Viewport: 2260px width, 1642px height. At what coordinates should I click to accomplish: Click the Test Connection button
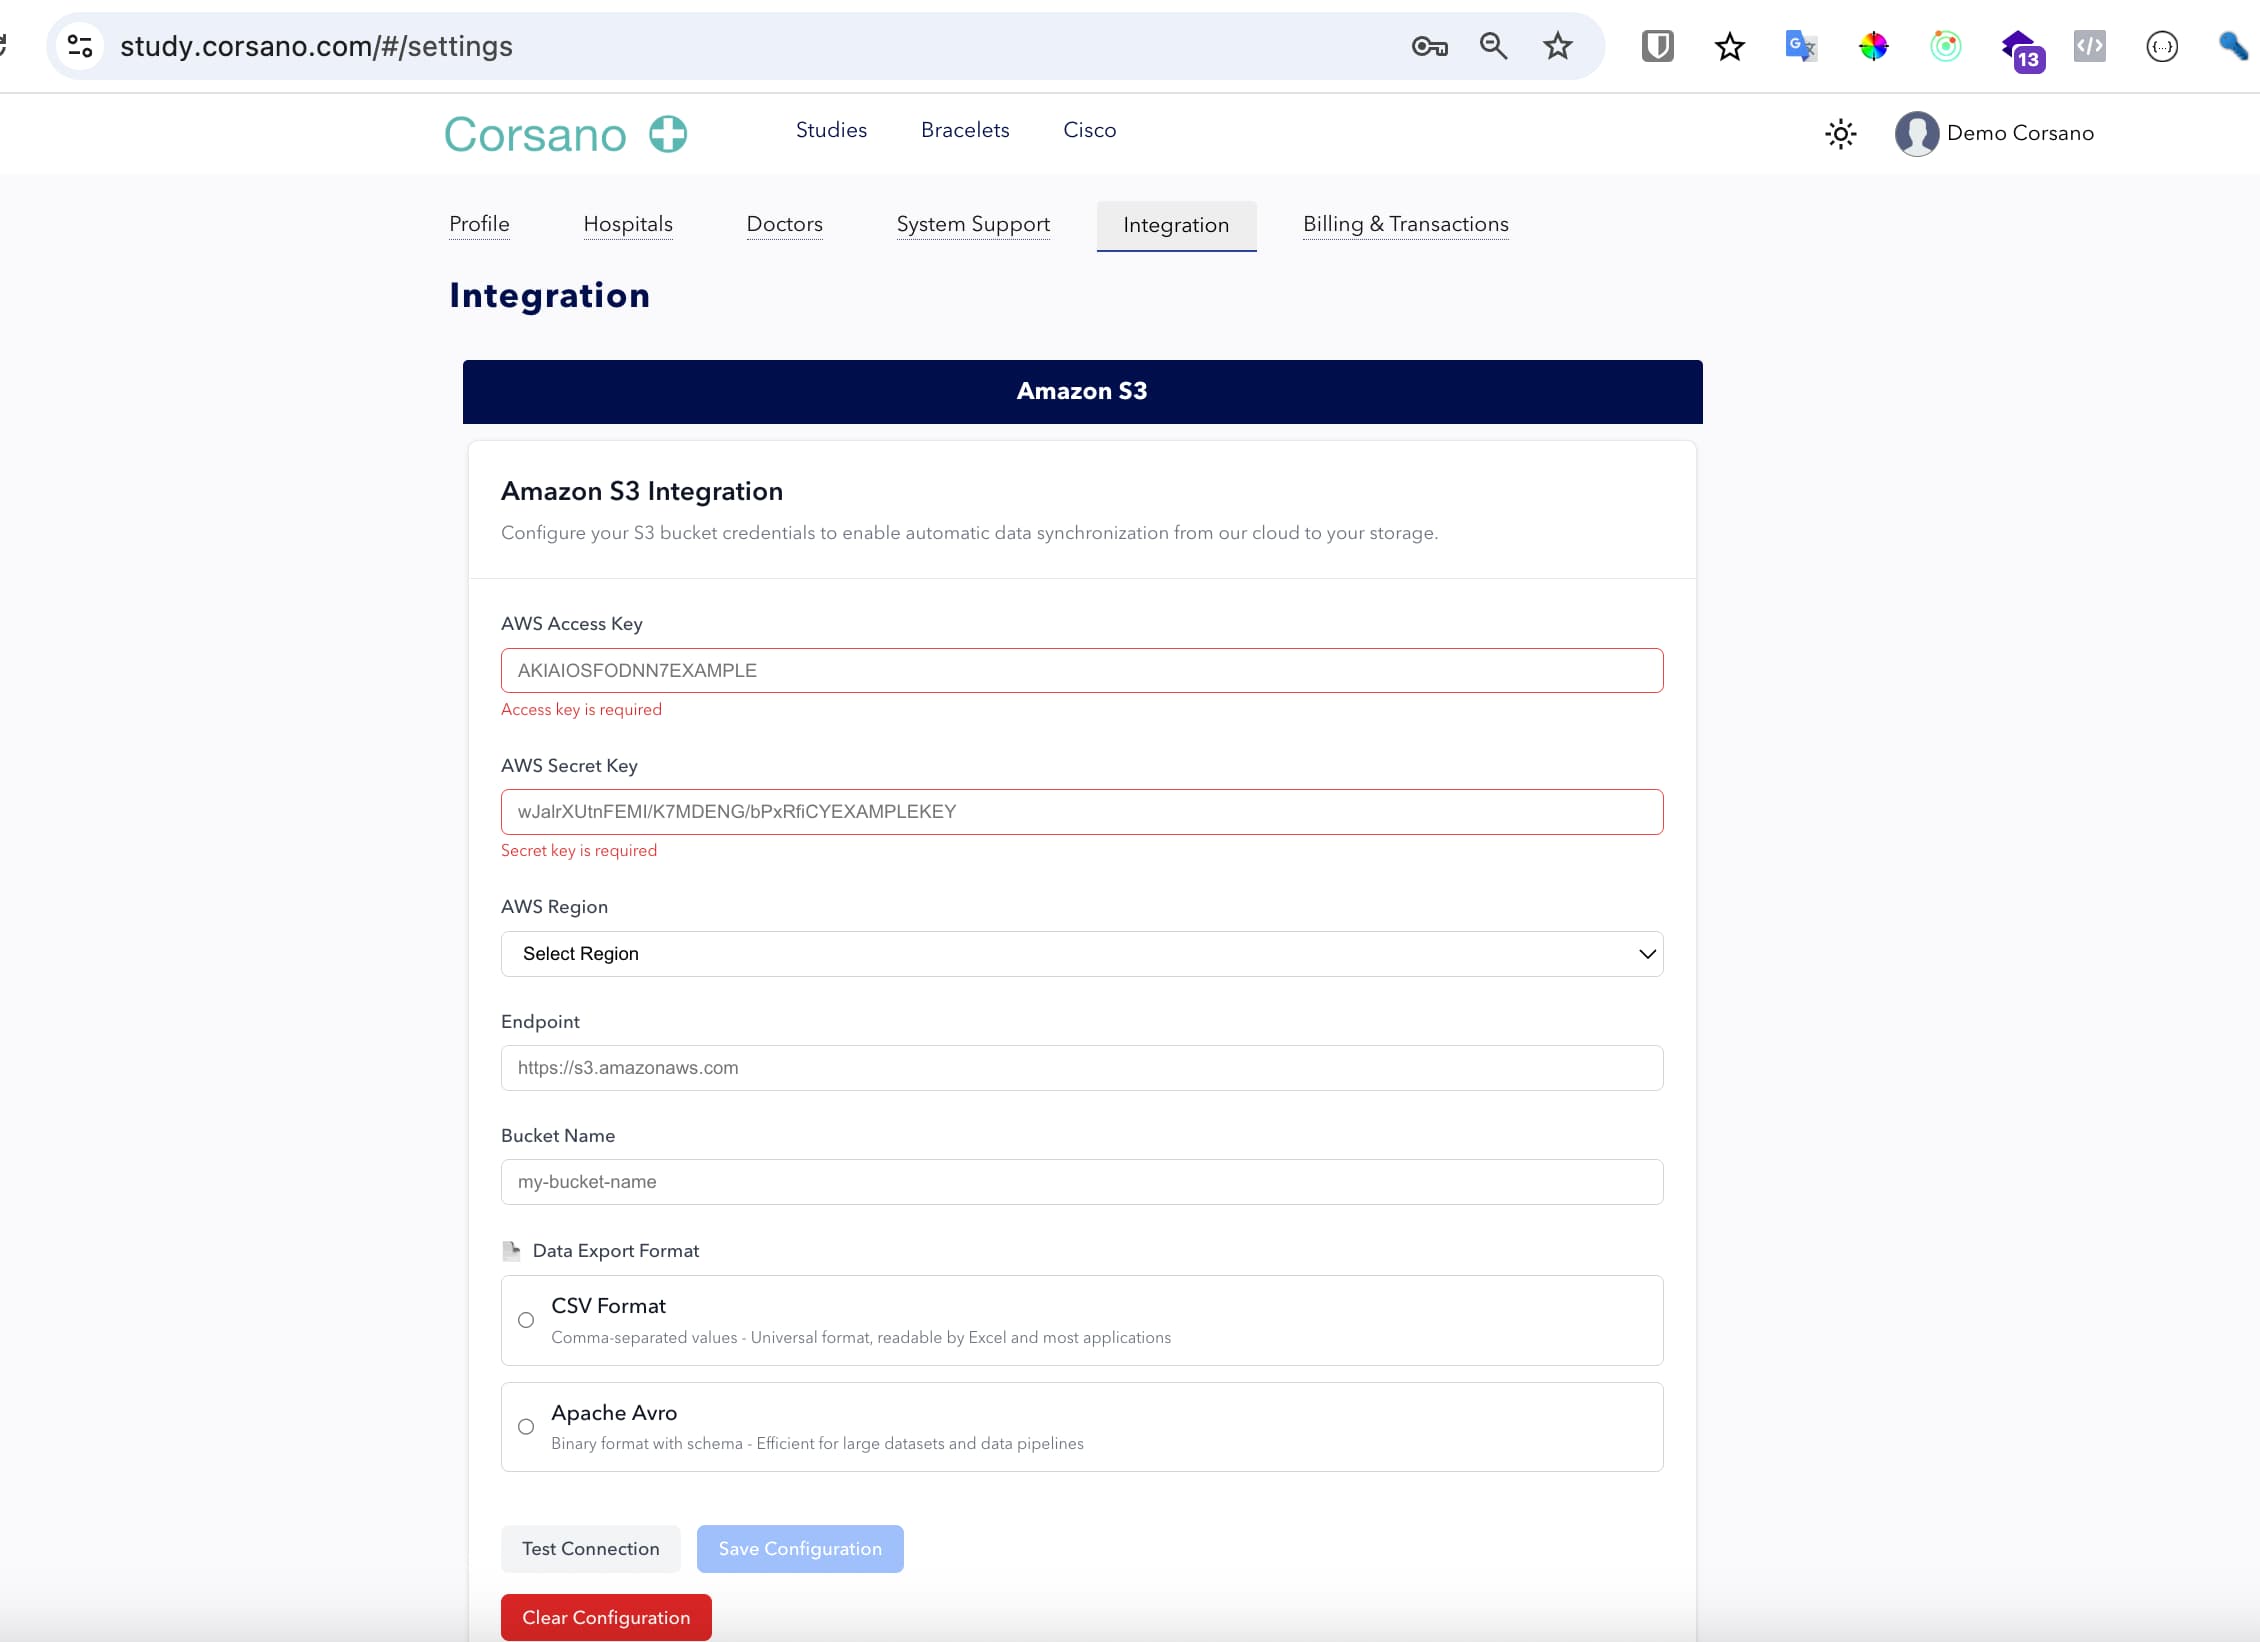[x=590, y=1548]
